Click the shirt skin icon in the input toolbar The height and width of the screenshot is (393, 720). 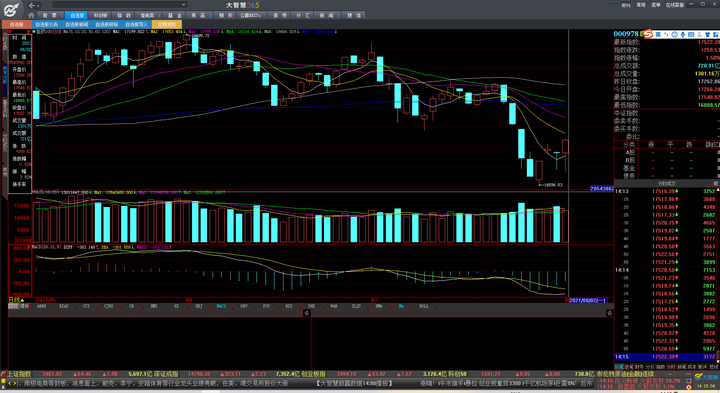pos(708,34)
